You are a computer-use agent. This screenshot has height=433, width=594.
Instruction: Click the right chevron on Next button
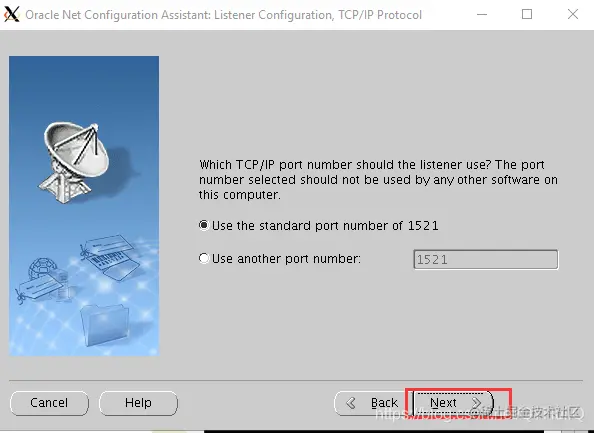tap(477, 403)
